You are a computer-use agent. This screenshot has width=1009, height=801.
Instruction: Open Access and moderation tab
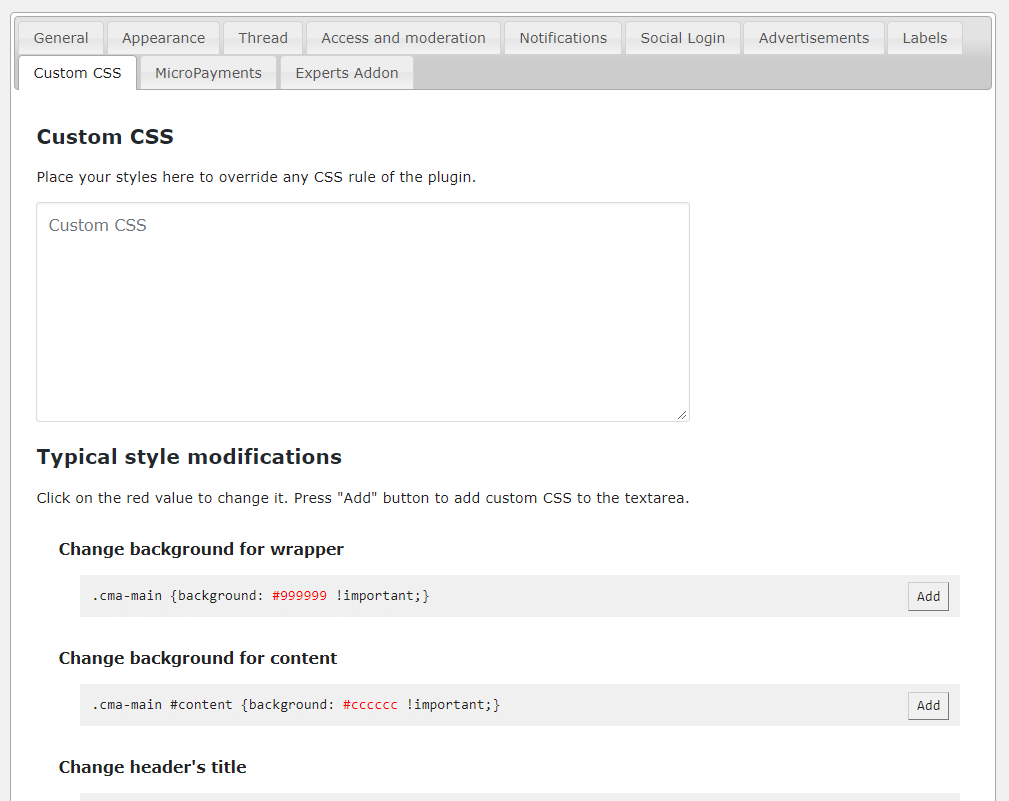pos(403,38)
